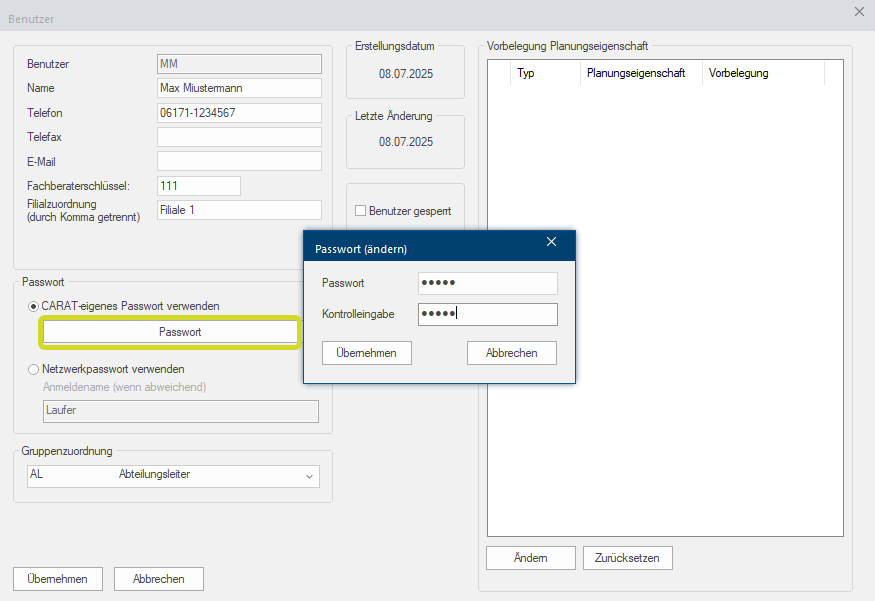Click the Zurücksetzen button

pyautogui.click(x=627, y=558)
